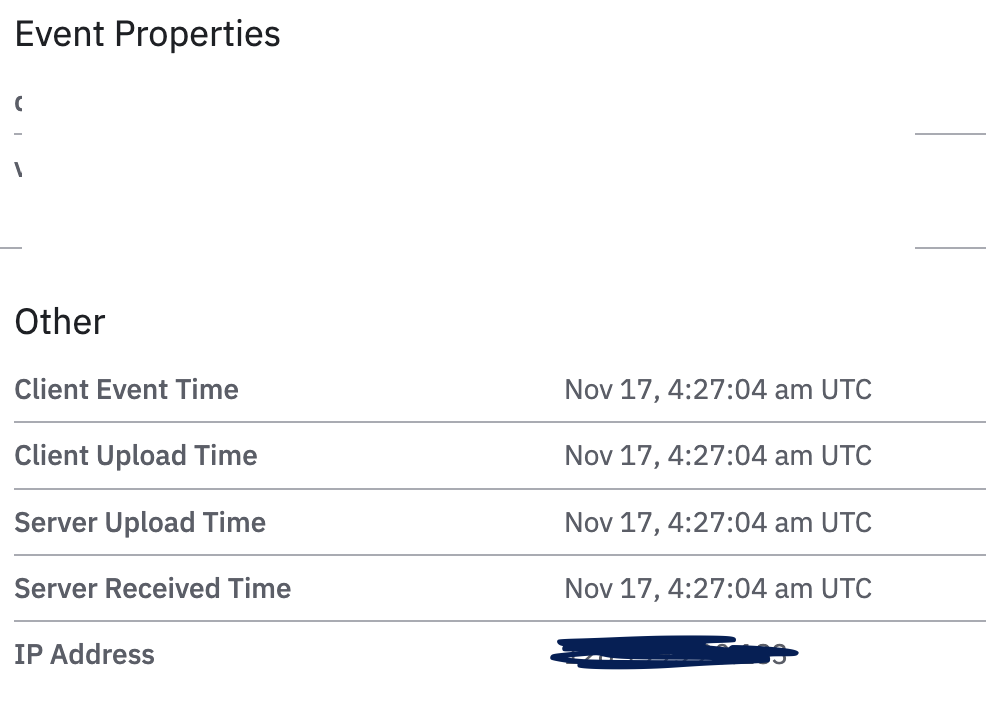This screenshot has height=706, width=986.
Task: Click the Event Properties heading
Action: [x=147, y=35]
